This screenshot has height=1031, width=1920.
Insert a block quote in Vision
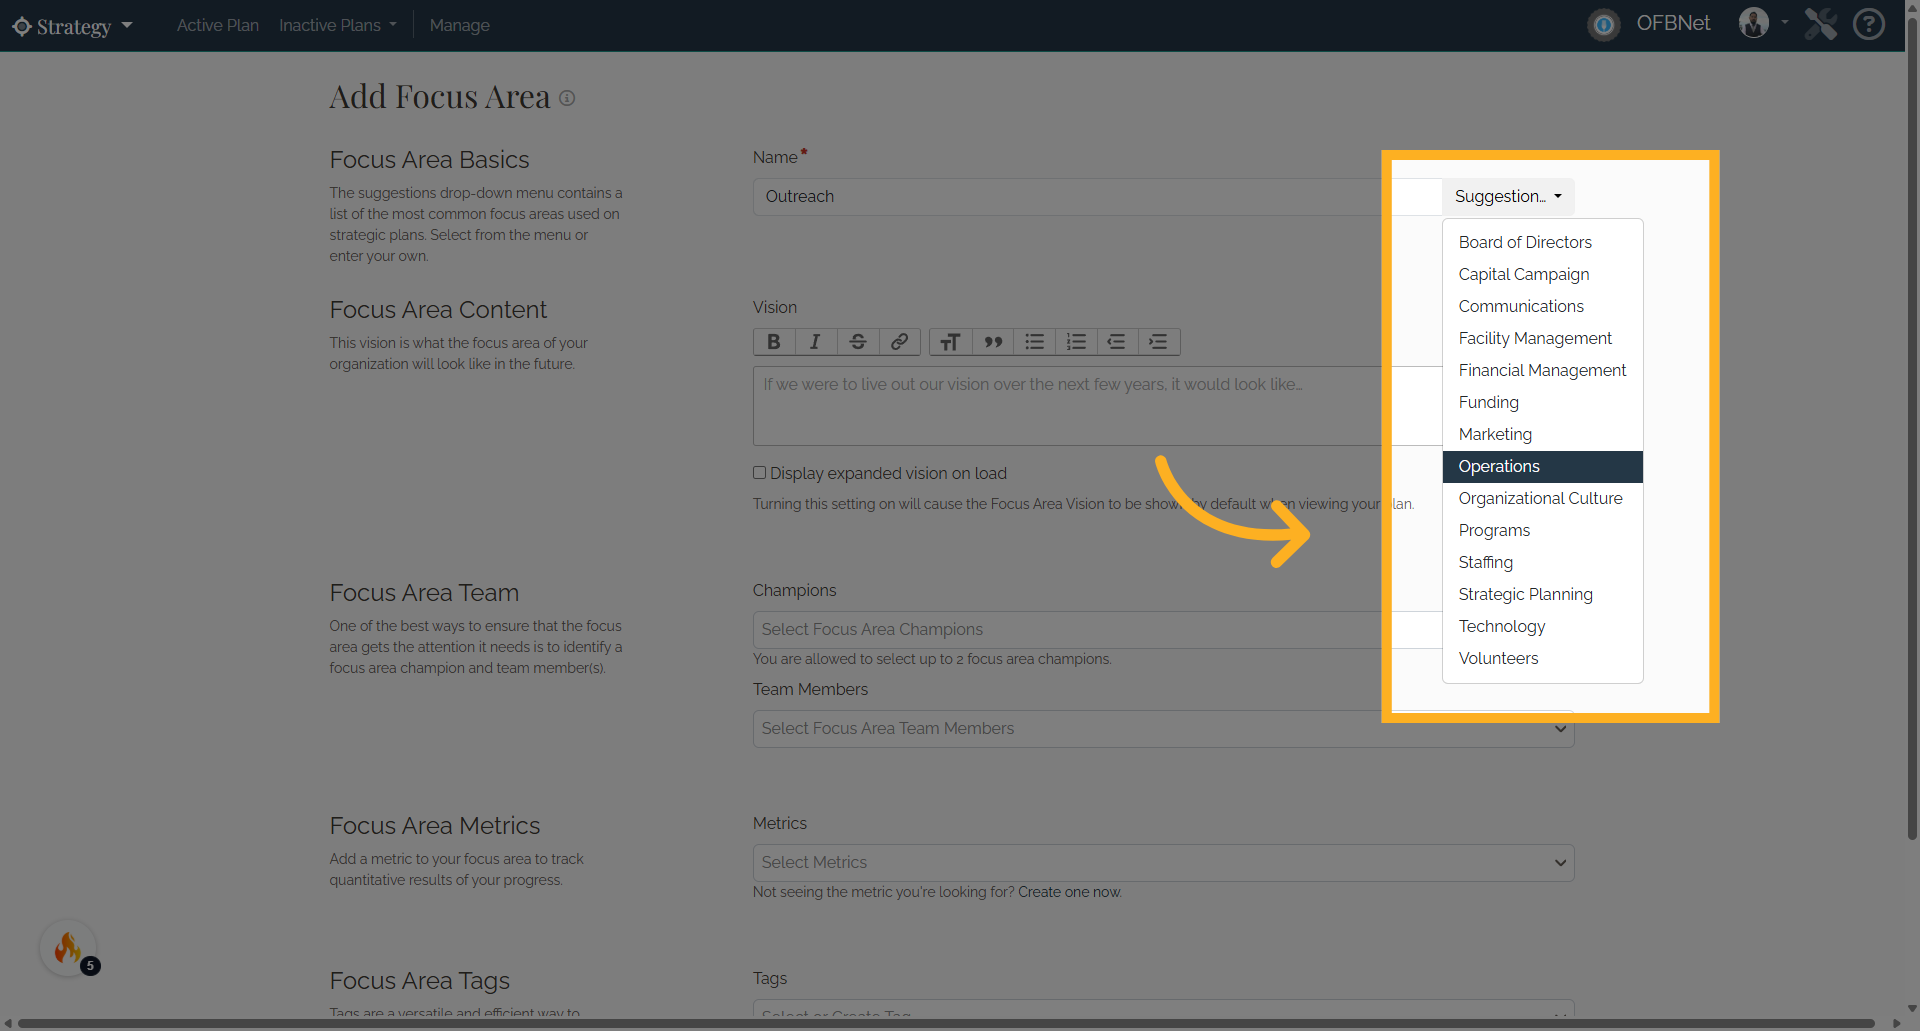pyautogui.click(x=993, y=342)
